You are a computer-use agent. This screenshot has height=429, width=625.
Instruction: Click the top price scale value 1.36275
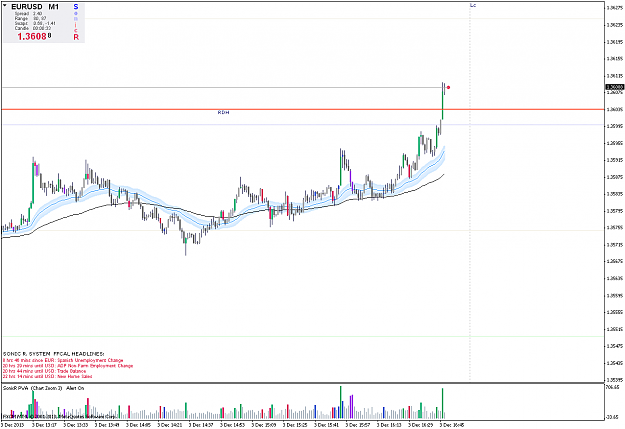(x=614, y=8)
